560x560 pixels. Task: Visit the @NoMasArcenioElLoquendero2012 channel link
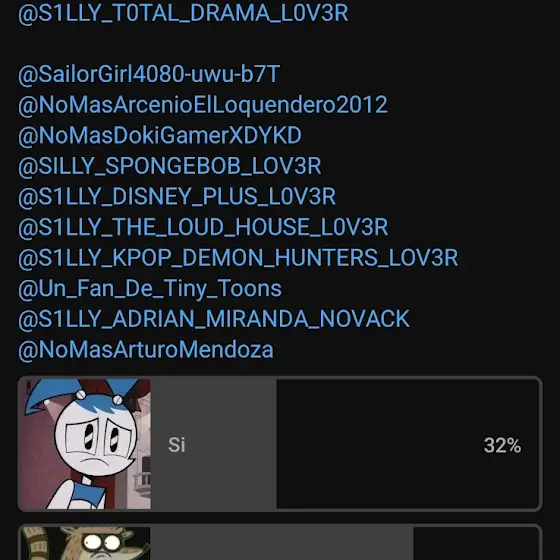point(203,105)
